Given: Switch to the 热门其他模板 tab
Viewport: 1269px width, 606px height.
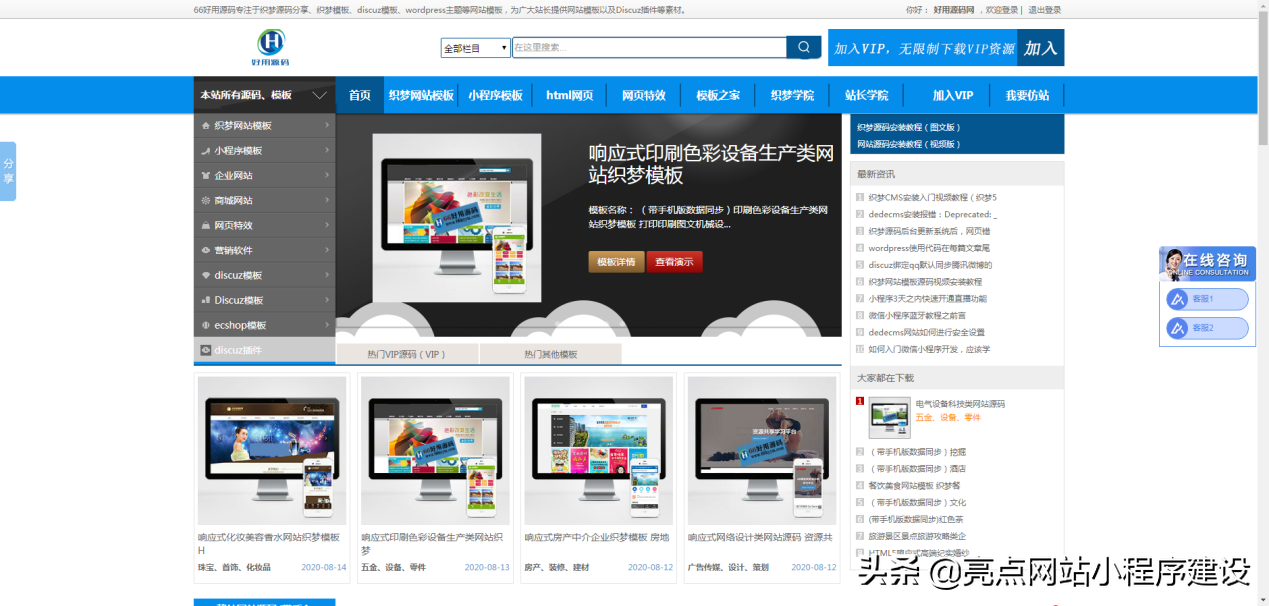Looking at the screenshot, I should point(551,353).
